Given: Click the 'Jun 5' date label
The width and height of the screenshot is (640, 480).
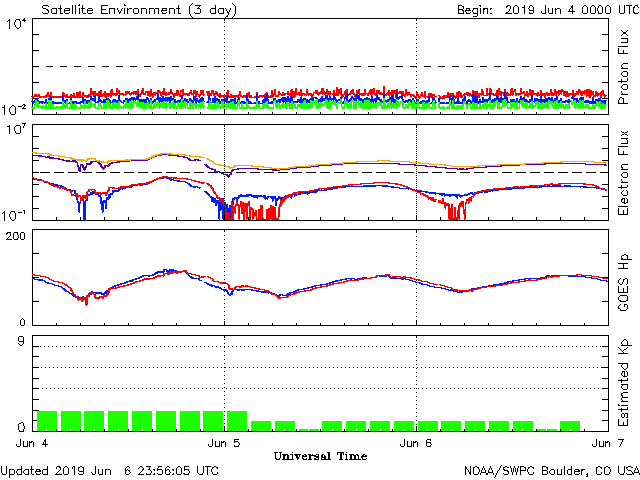Looking at the screenshot, I should pos(224,443).
